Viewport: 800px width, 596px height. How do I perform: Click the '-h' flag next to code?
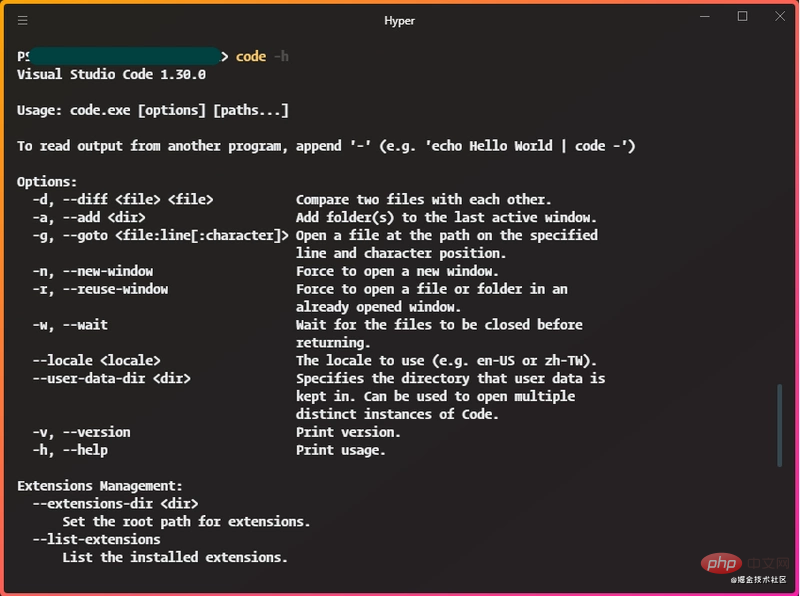[x=281, y=57]
